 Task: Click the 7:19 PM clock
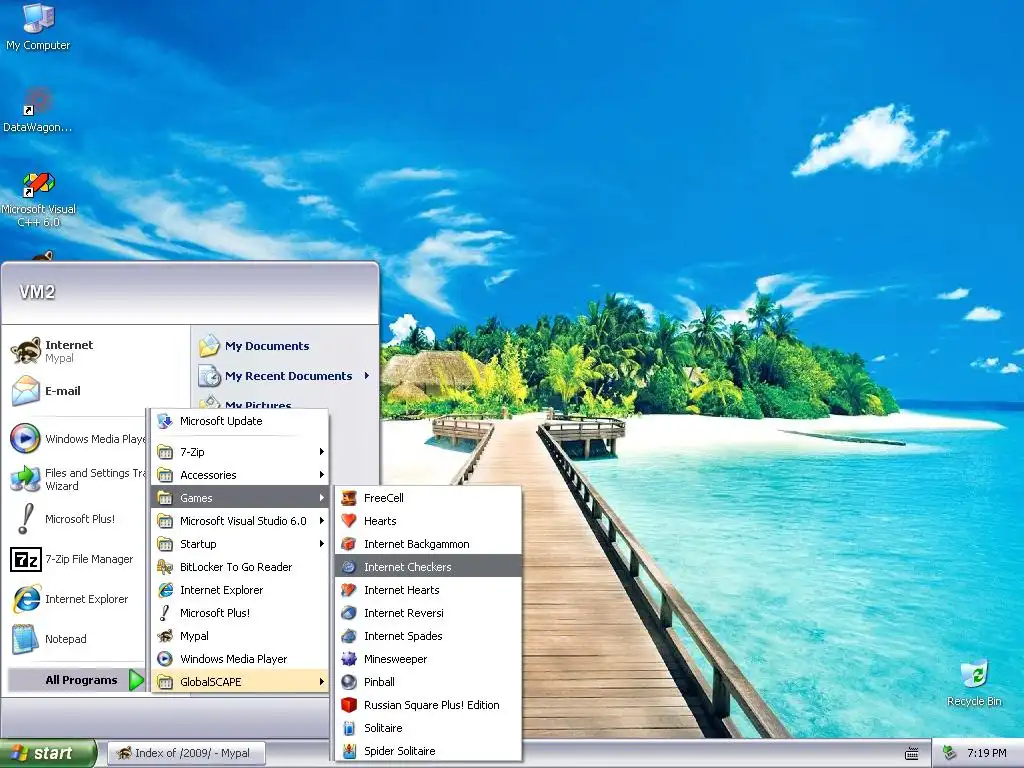point(987,753)
